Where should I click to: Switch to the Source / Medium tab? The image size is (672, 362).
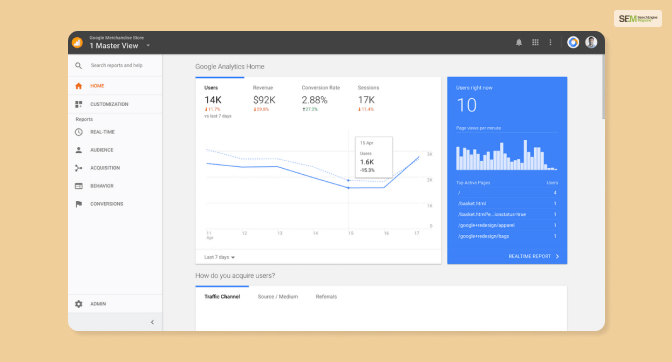pyautogui.click(x=278, y=296)
